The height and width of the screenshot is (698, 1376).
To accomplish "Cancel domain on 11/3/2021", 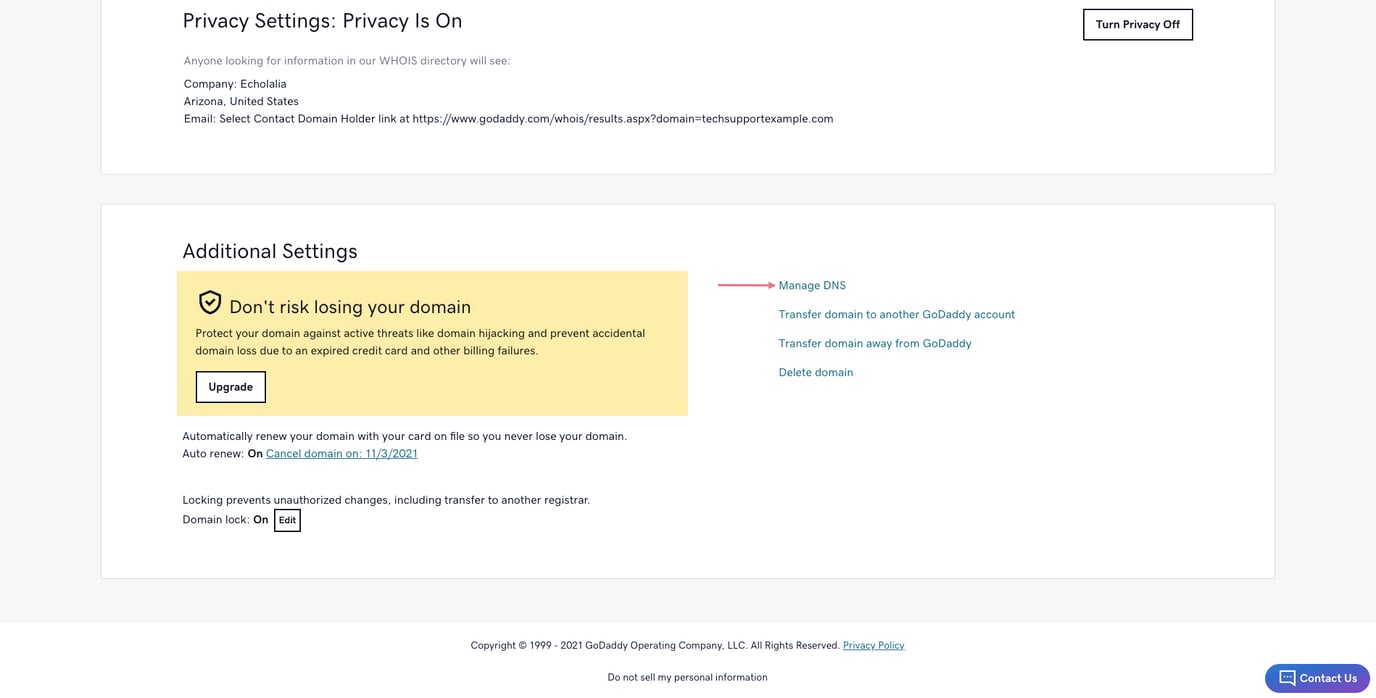I will tap(341, 452).
